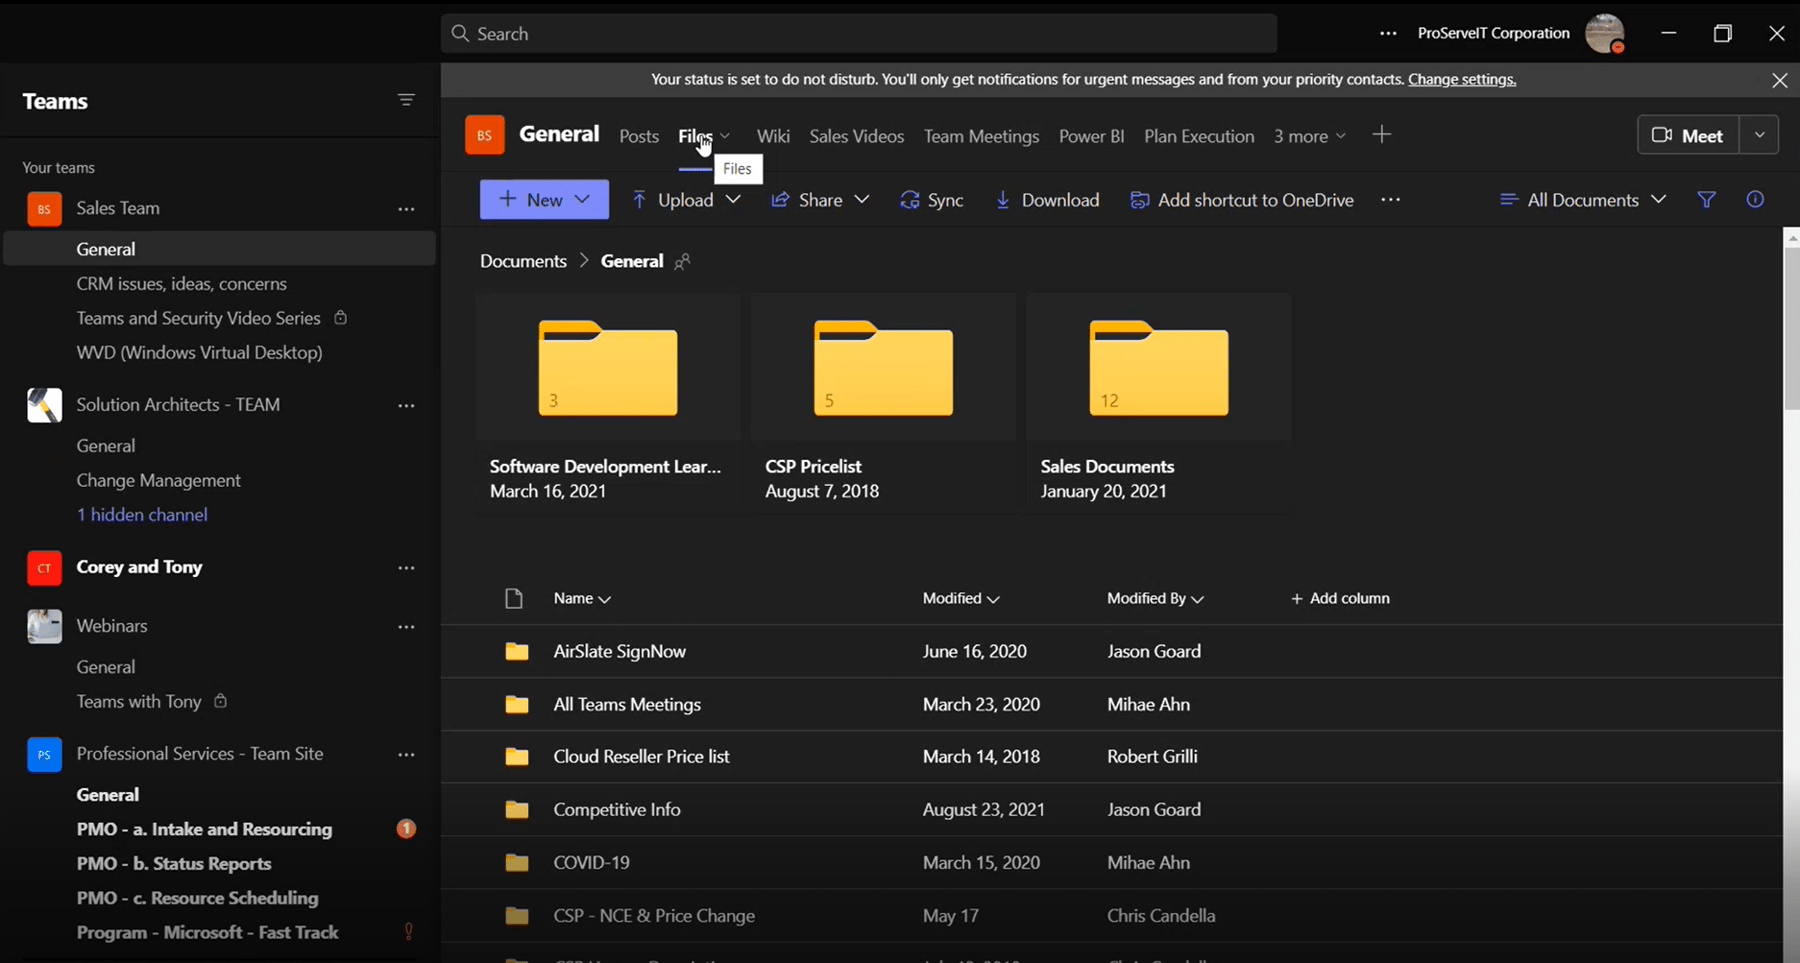The width and height of the screenshot is (1800, 963).
Task: Switch to the Wiki tab
Action: coord(772,136)
